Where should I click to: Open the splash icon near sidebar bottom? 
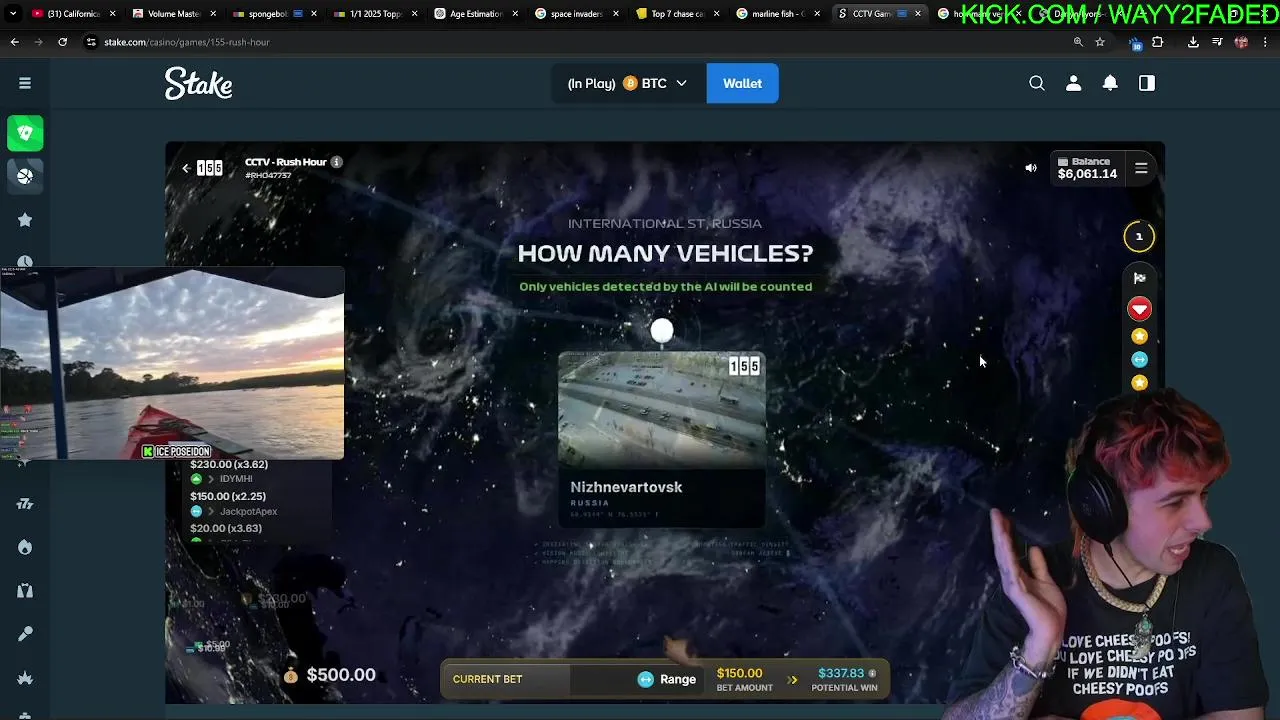point(25,678)
